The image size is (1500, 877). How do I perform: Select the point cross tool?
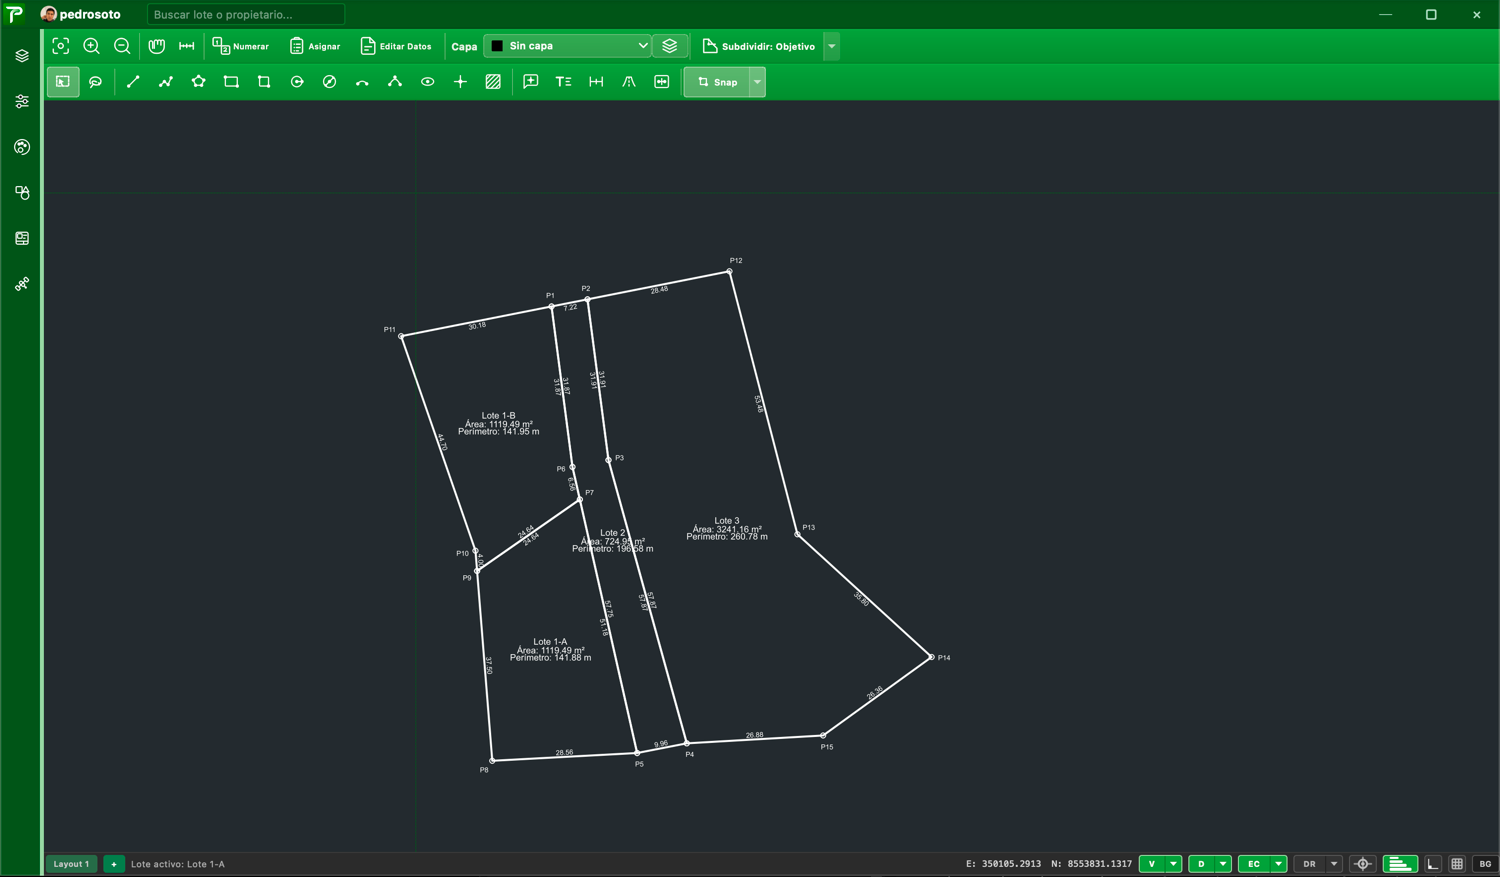click(x=460, y=82)
